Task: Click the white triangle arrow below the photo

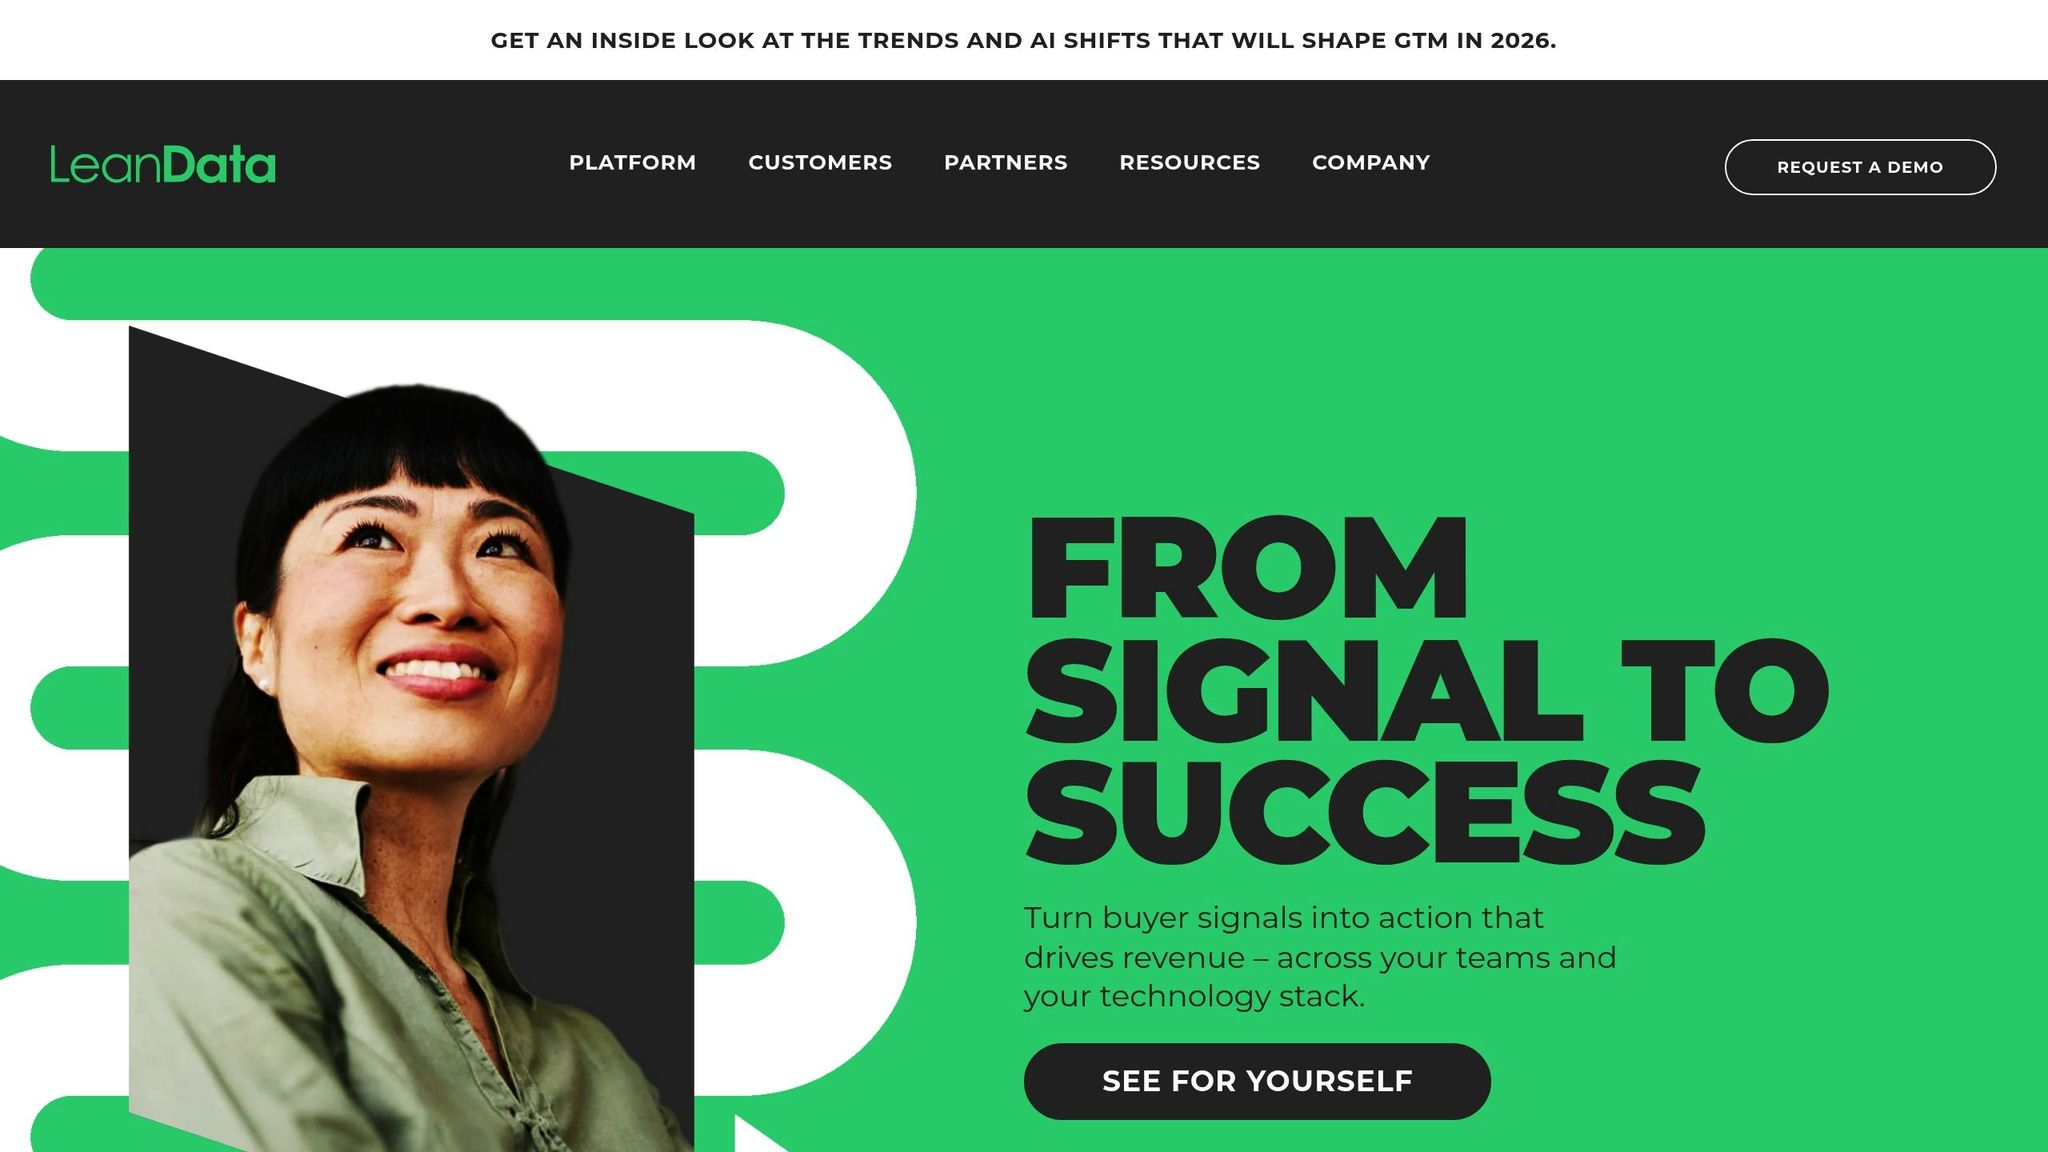Action: coord(760,1134)
